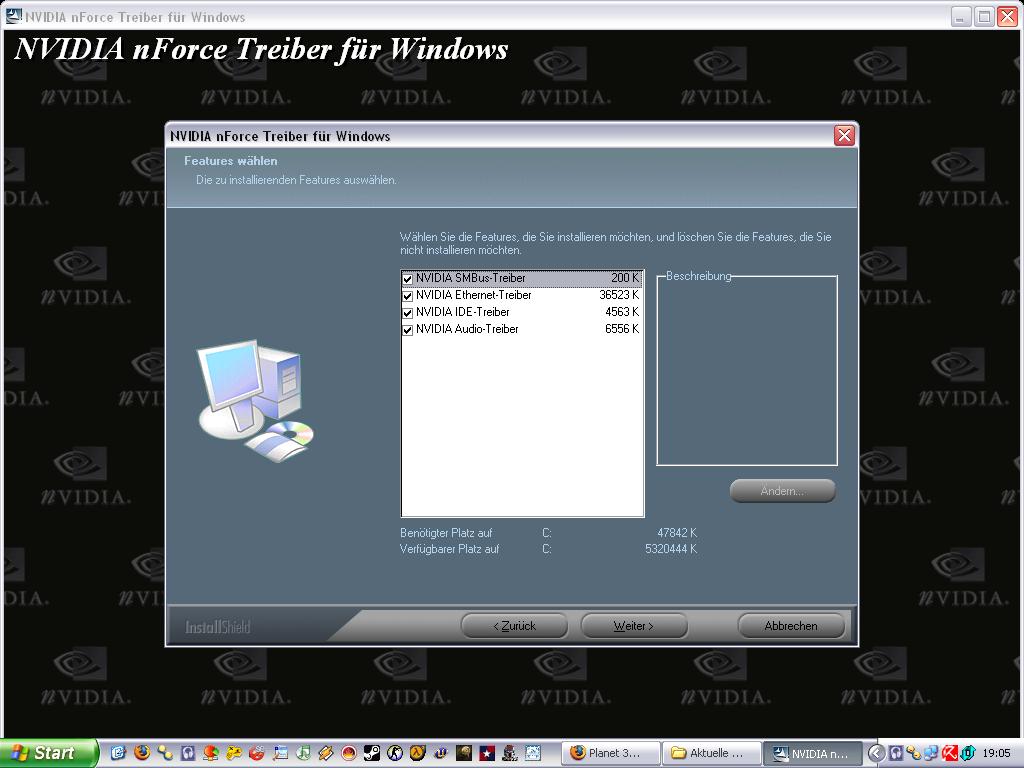The height and width of the screenshot is (768, 1024).
Task: Click the outer installer window title icon
Action: (x=12, y=15)
